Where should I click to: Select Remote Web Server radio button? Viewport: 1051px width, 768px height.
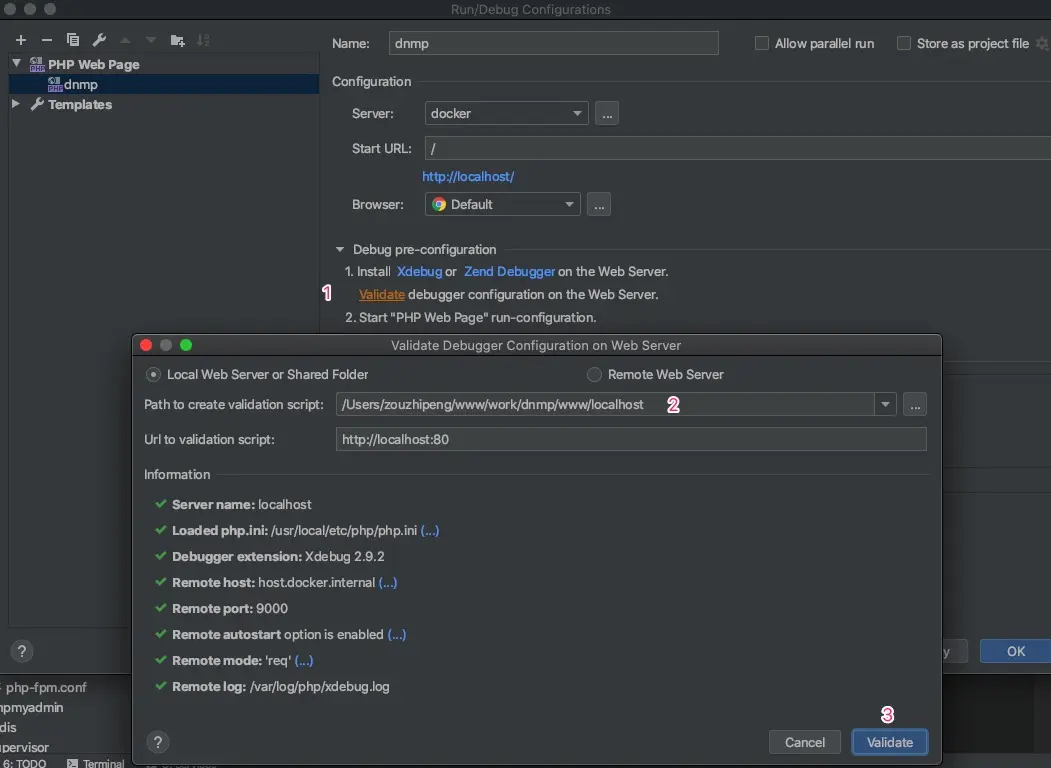[594, 375]
